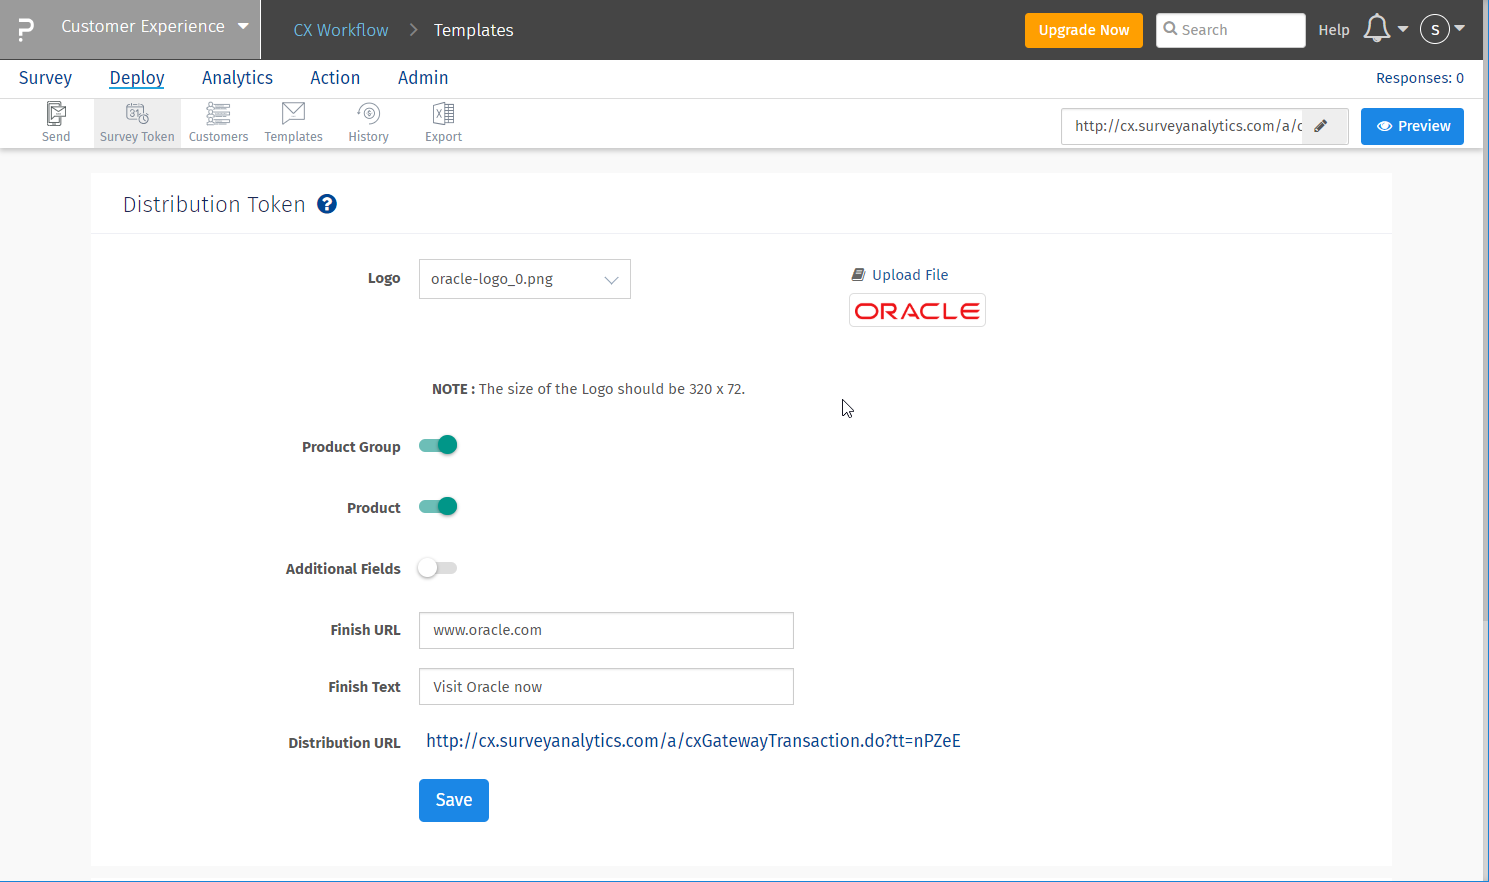
Task: View the History icon
Action: point(368,123)
